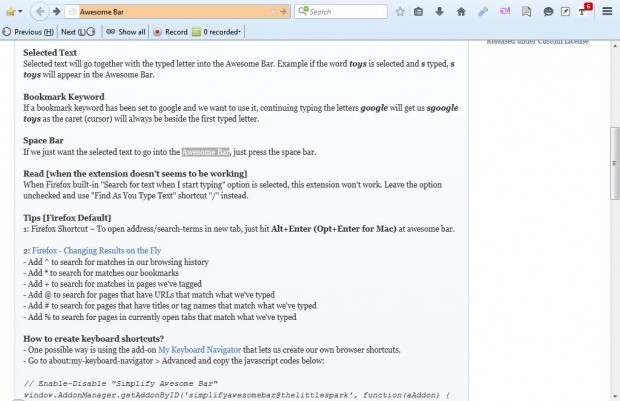Open the developer wrench icon

[483, 12]
